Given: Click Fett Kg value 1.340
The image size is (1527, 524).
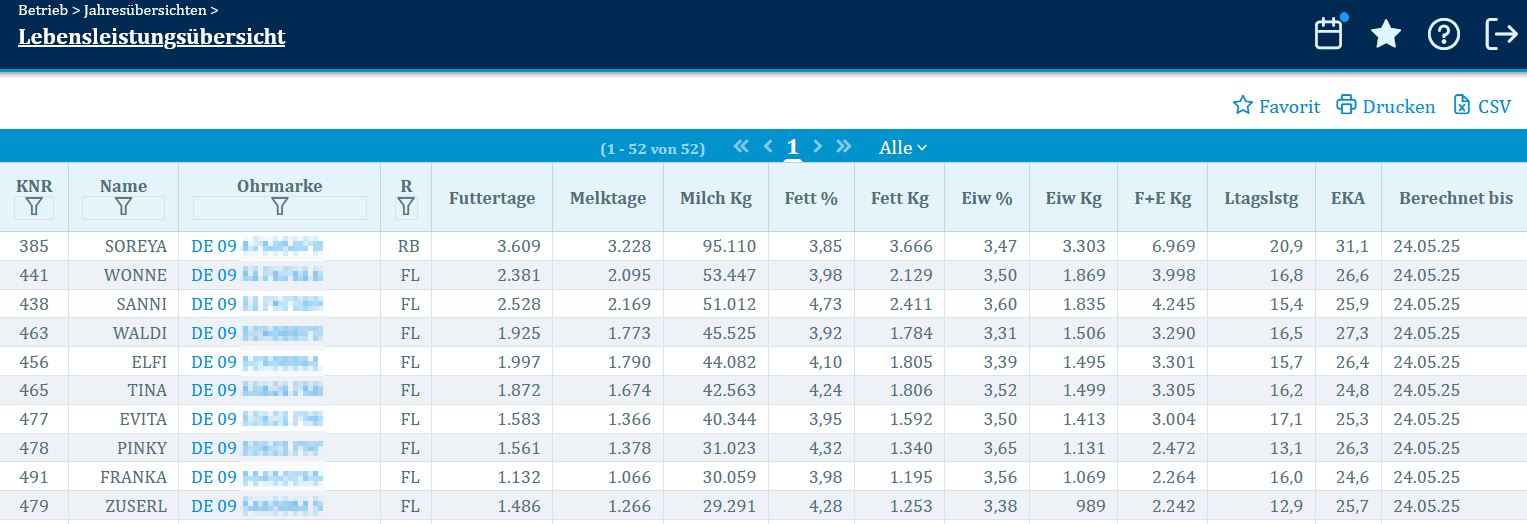Looking at the screenshot, I should [x=909, y=448].
